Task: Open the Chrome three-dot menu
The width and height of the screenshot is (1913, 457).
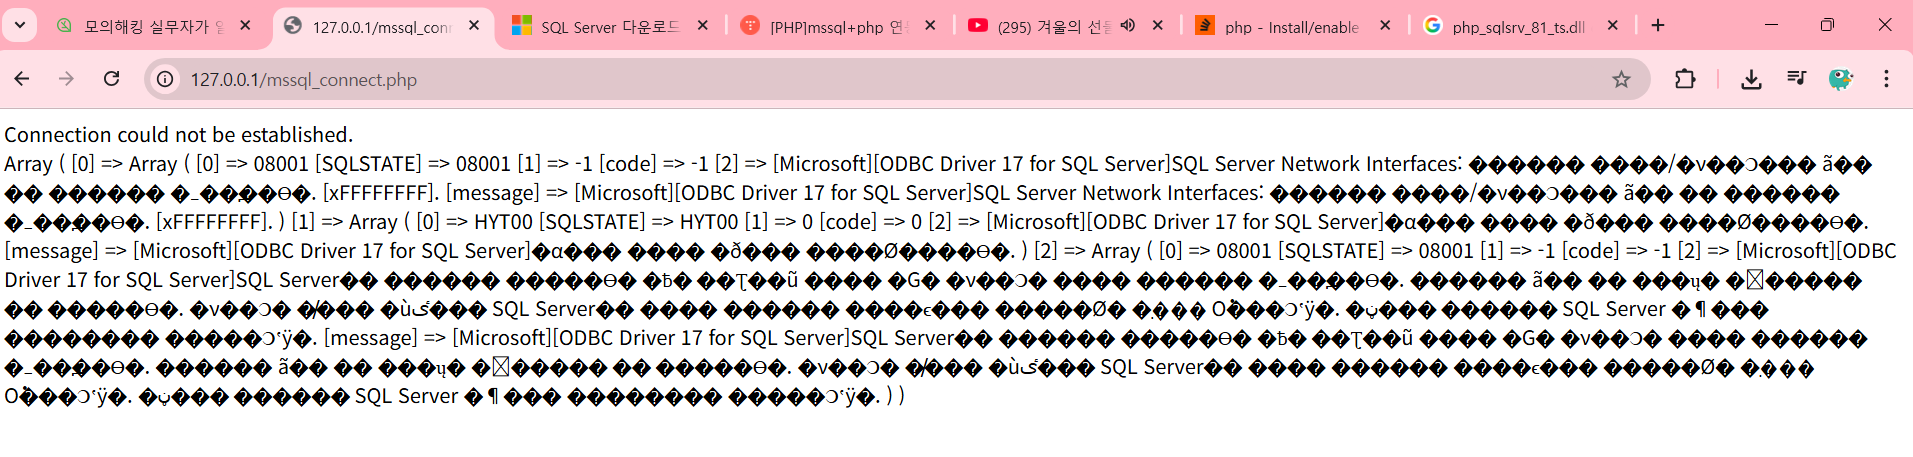Action: 1886,79
